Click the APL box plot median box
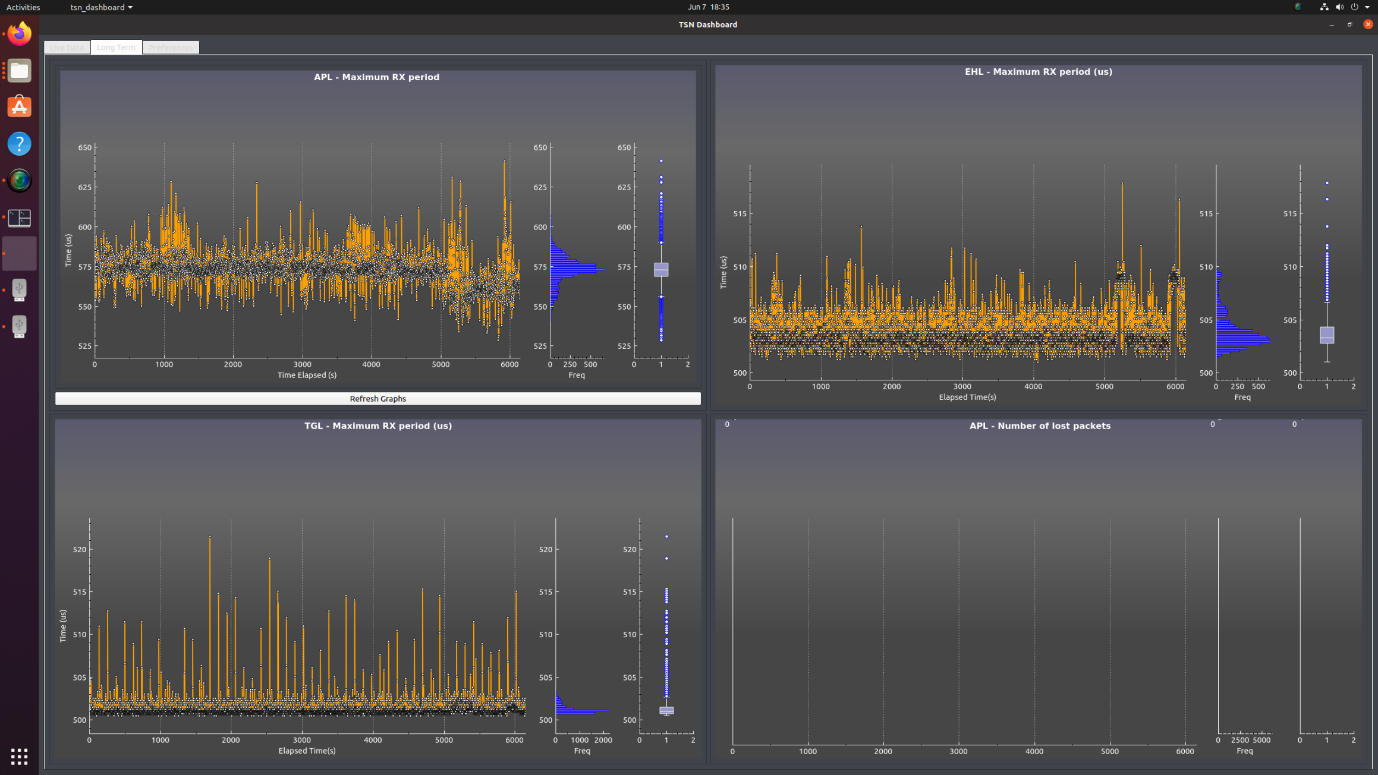1378x775 pixels. (x=661, y=270)
